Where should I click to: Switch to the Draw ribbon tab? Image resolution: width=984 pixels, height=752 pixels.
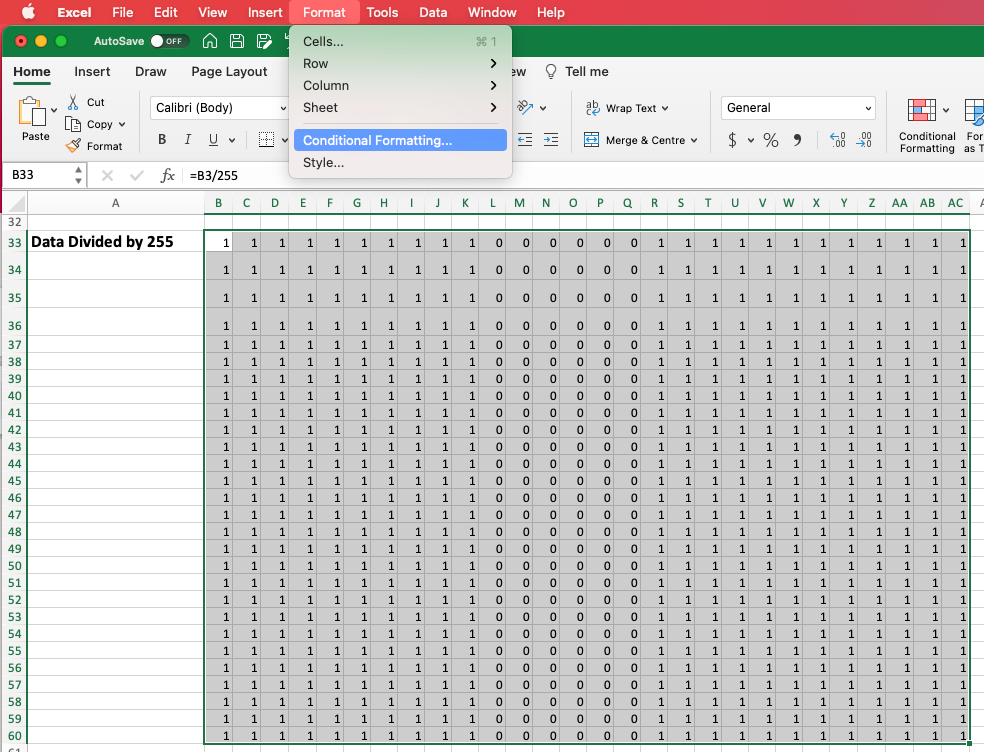pyautogui.click(x=151, y=72)
